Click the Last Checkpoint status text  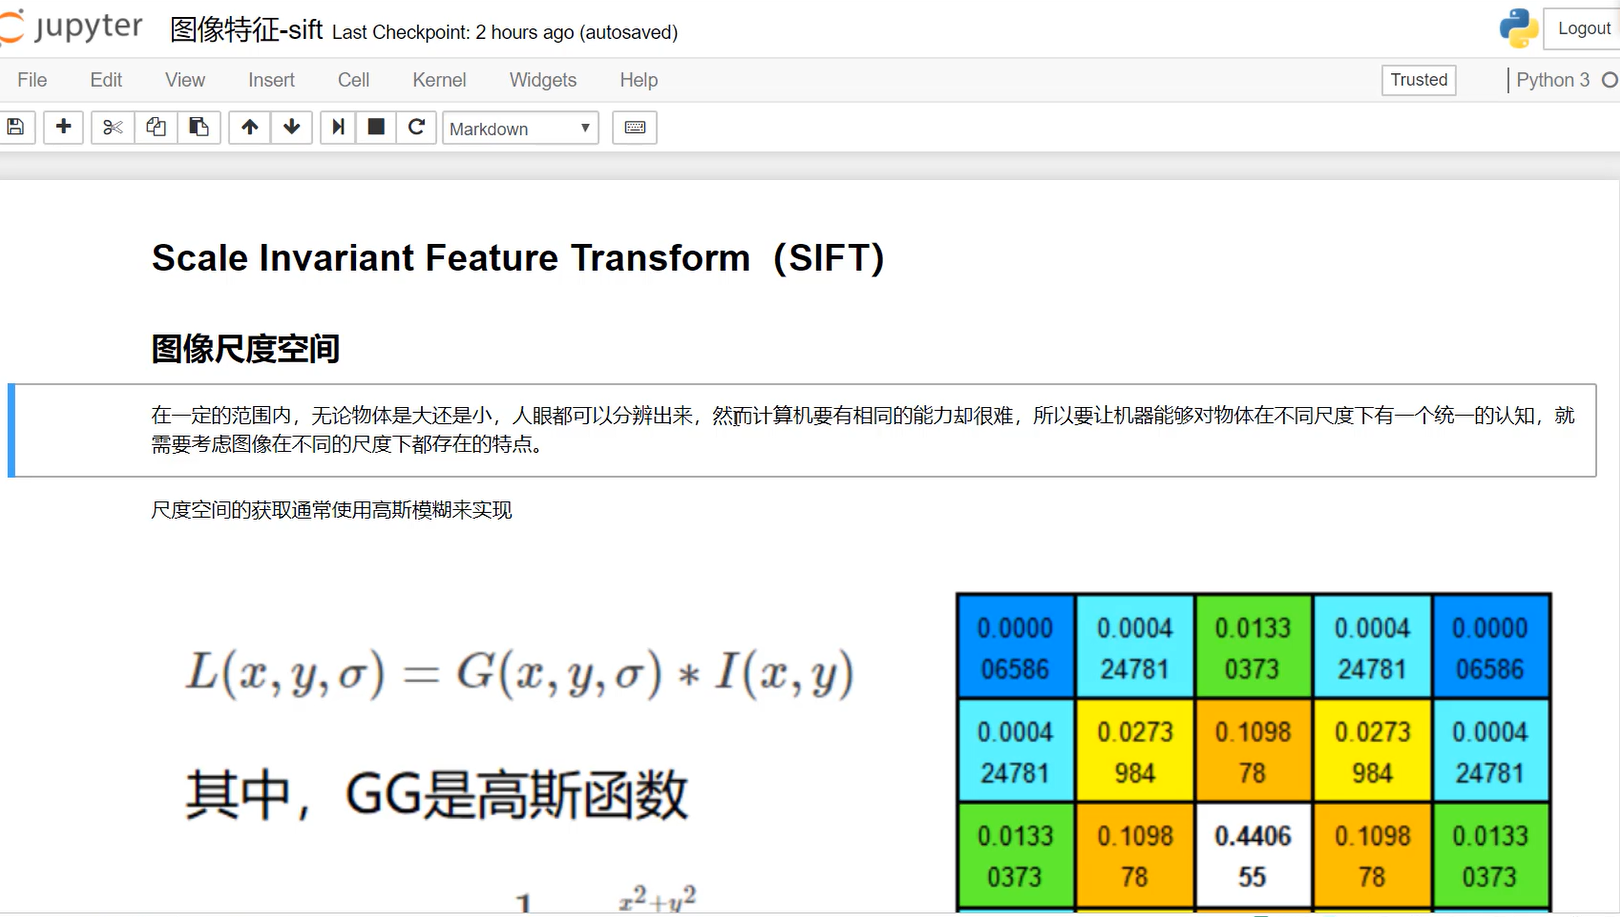tap(505, 32)
